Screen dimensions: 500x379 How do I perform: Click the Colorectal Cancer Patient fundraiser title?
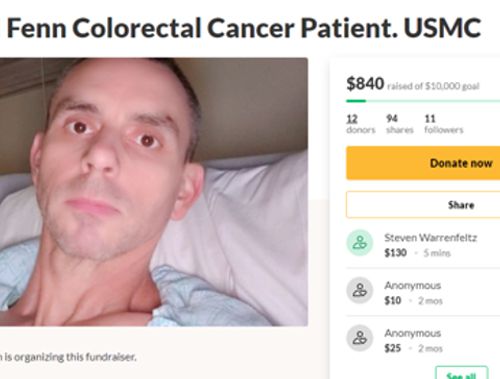coord(244,28)
